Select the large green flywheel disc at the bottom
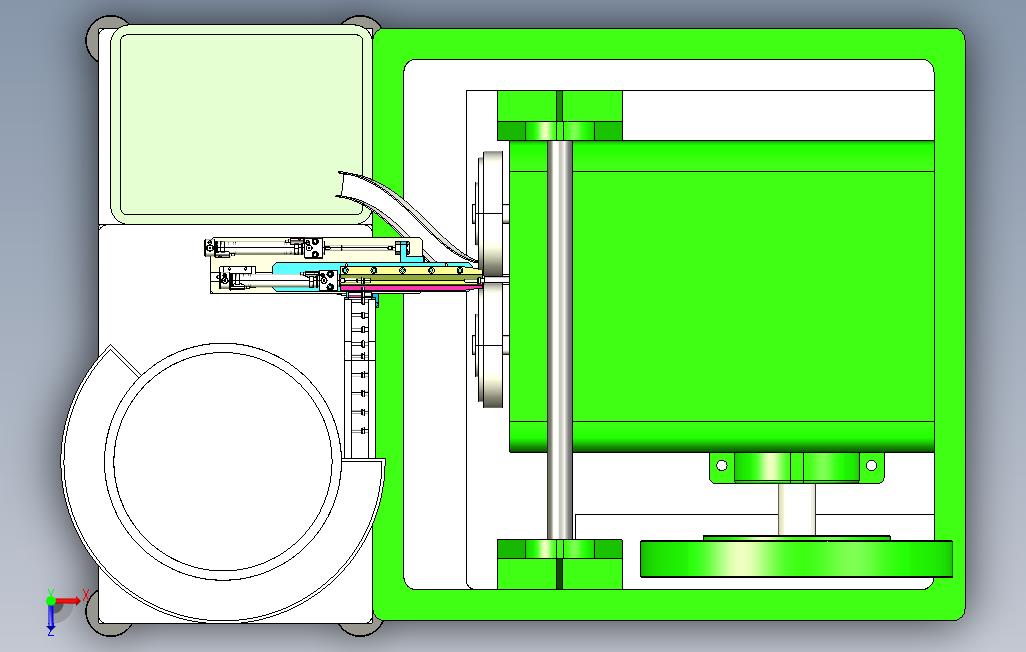The width and height of the screenshot is (1026, 652). (796, 559)
